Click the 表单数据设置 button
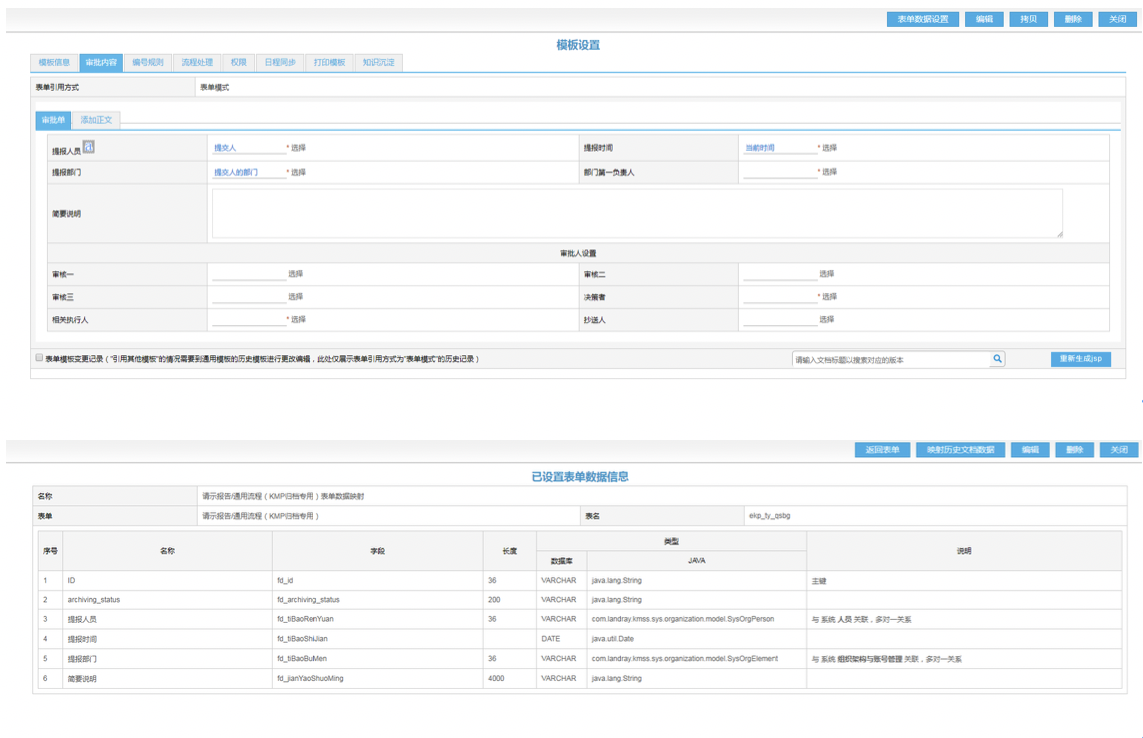The height and width of the screenshot is (738, 1143). click(x=922, y=19)
